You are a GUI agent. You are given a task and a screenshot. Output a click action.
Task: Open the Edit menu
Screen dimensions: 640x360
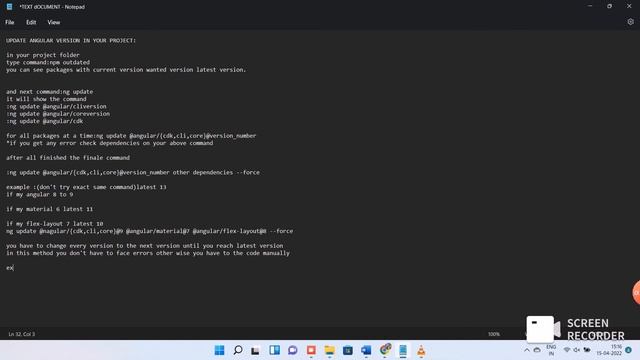[31, 22]
